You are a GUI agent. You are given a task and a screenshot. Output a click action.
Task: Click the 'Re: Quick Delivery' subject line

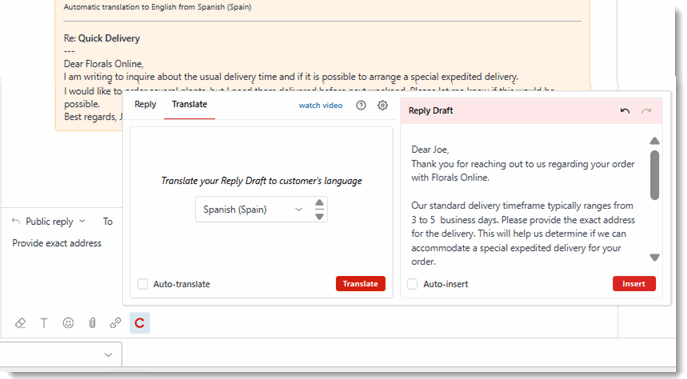[102, 39]
